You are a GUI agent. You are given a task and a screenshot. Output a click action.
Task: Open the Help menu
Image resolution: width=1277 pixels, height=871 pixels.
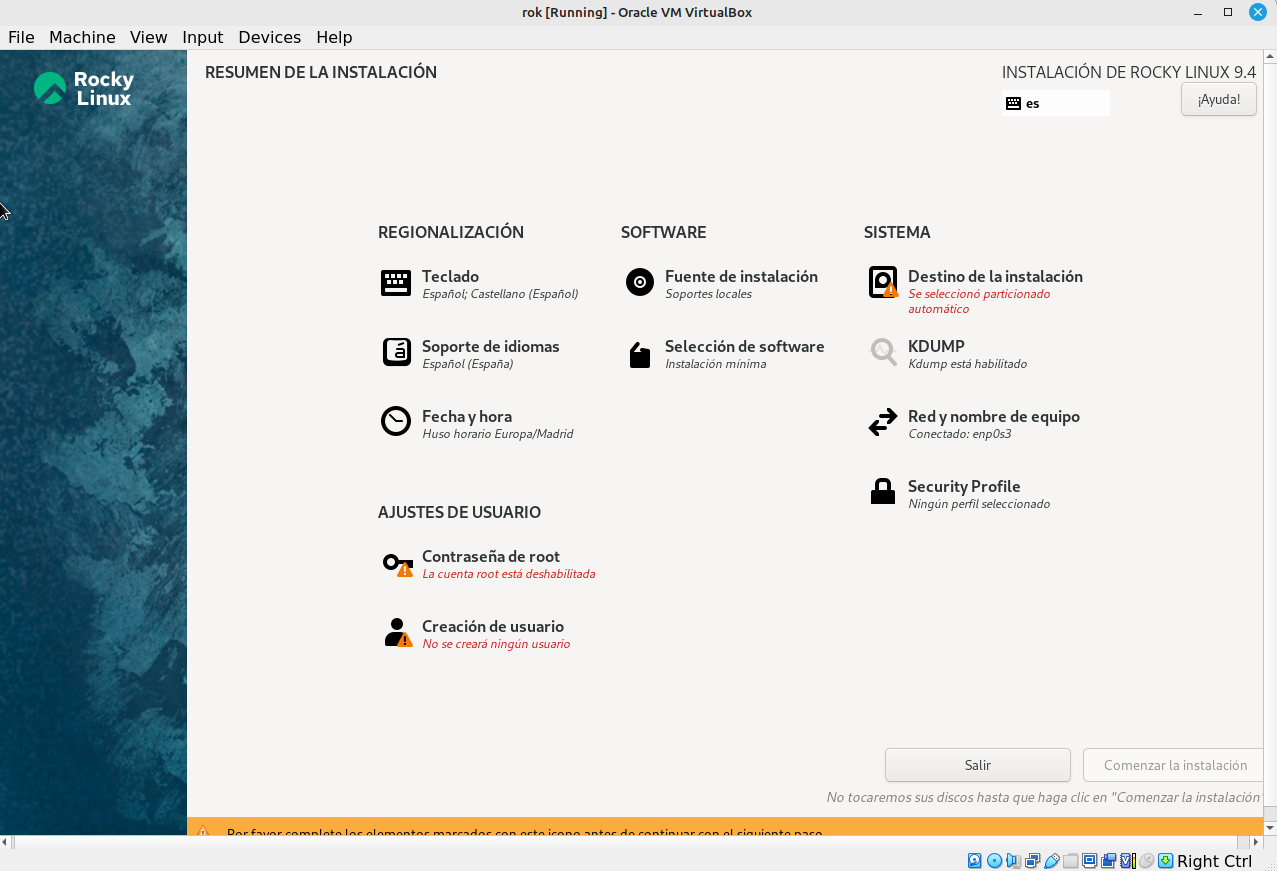[x=334, y=37]
